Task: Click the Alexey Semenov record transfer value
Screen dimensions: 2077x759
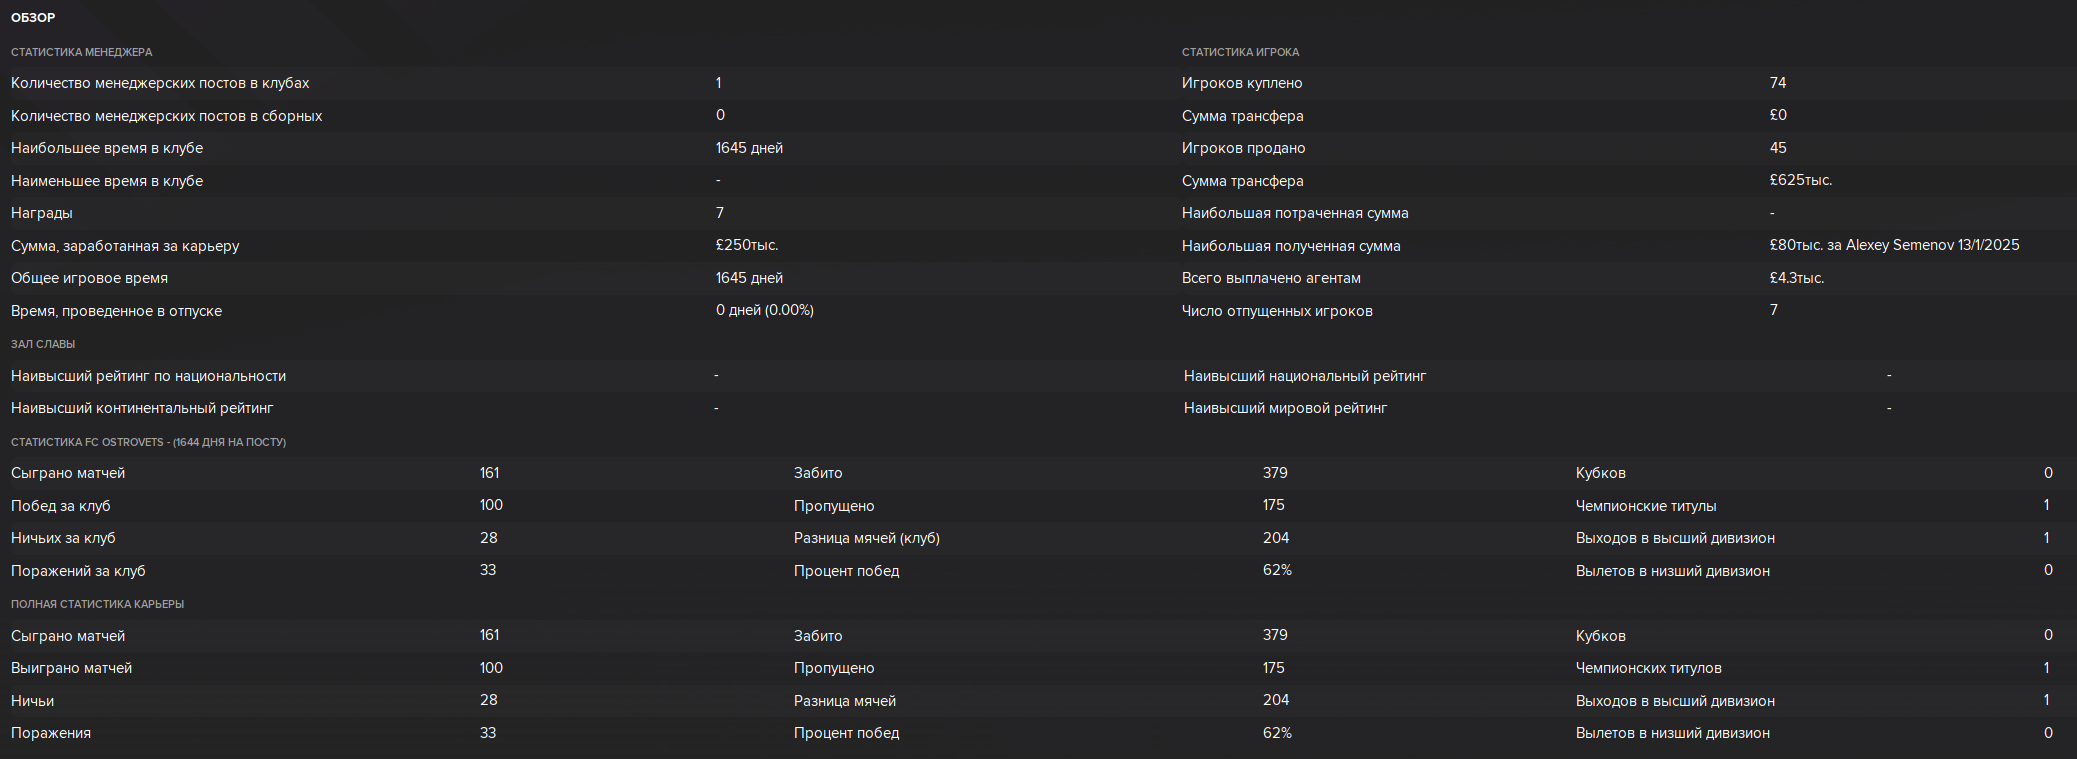Action: click(1894, 245)
